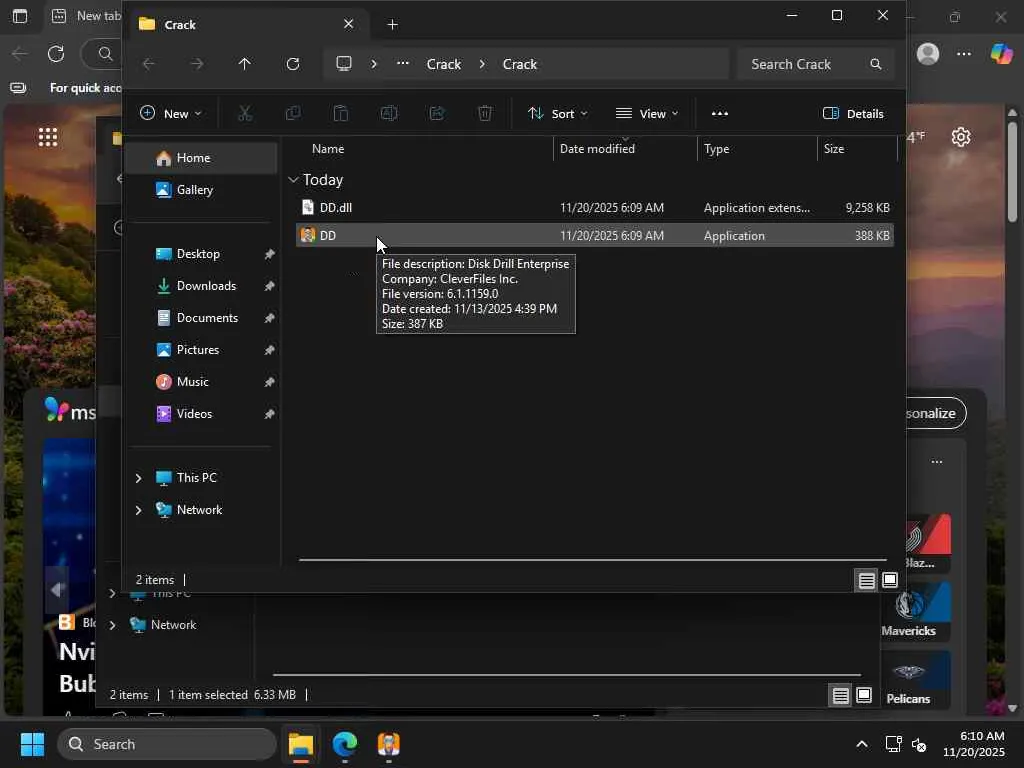This screenshot has height=768, width=1024.
Task: Open the Windows Start menu
Action: [32, 744]
